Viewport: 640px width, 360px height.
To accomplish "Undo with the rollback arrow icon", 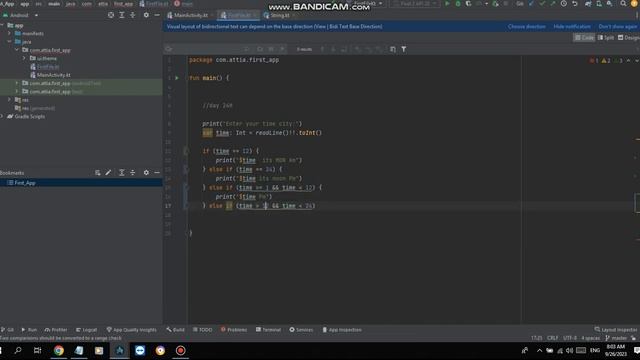I will [x=575, y=4].
